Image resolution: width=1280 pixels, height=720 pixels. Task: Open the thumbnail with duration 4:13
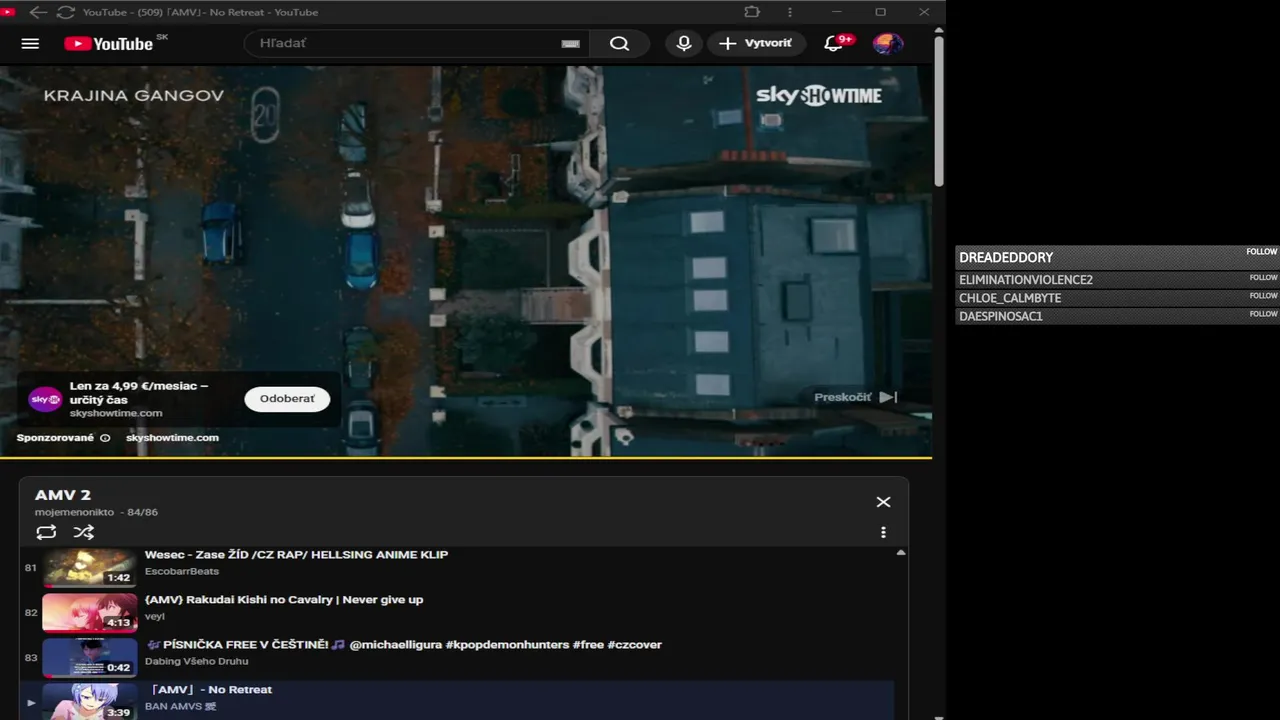pos(89,613)
